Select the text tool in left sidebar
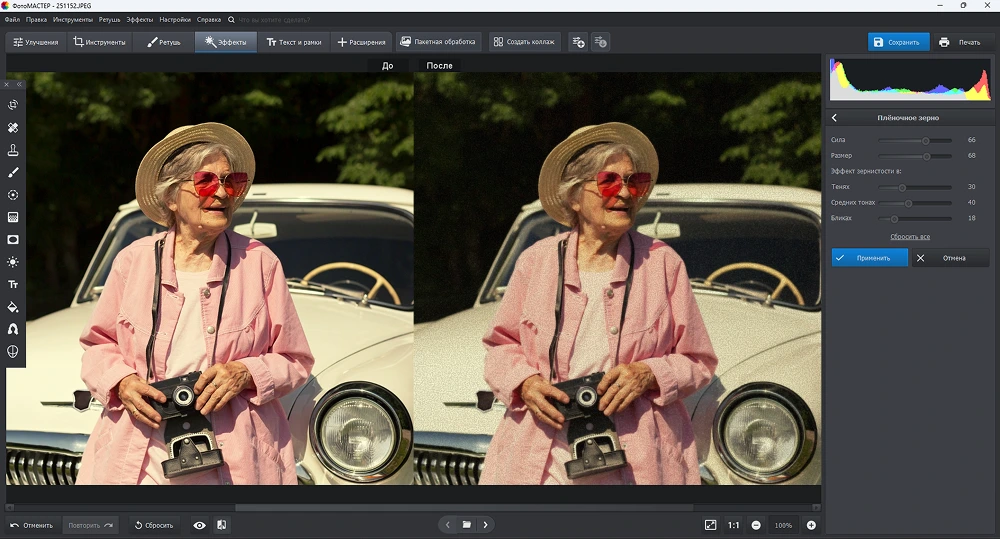 13,284
